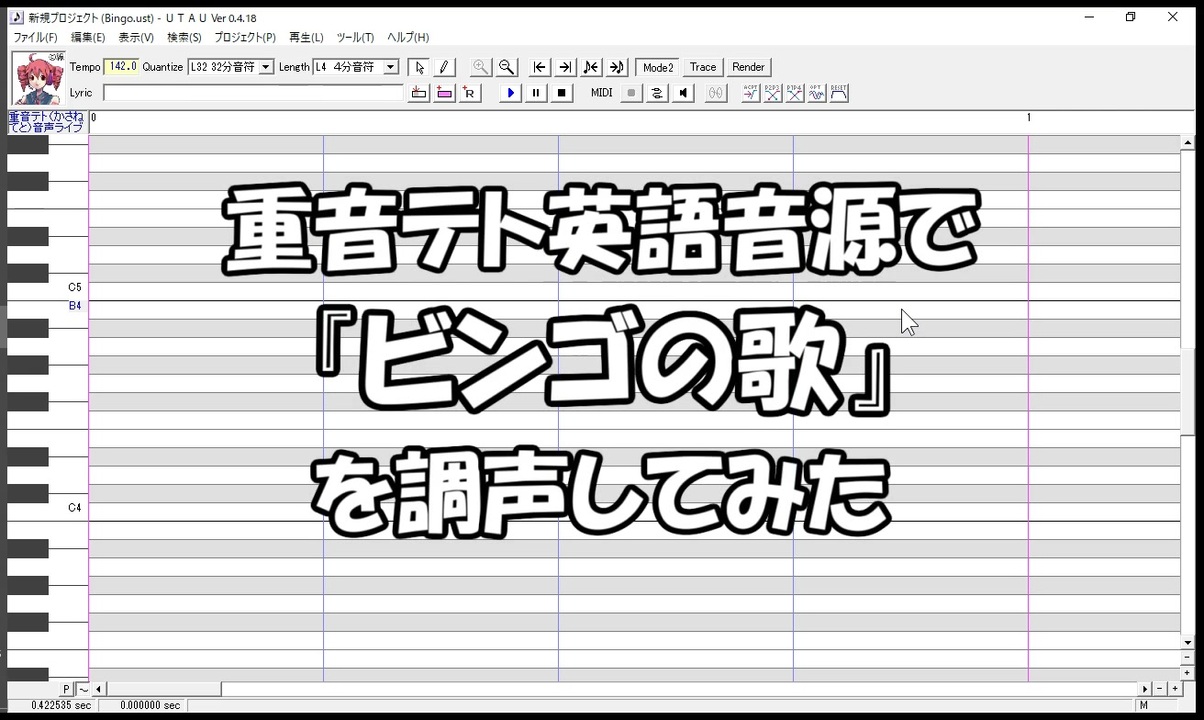Open the ファイル(F) menu
The height and width of the screenshot is (720, 1204).
pyautogui.click(x=35, y=37)
